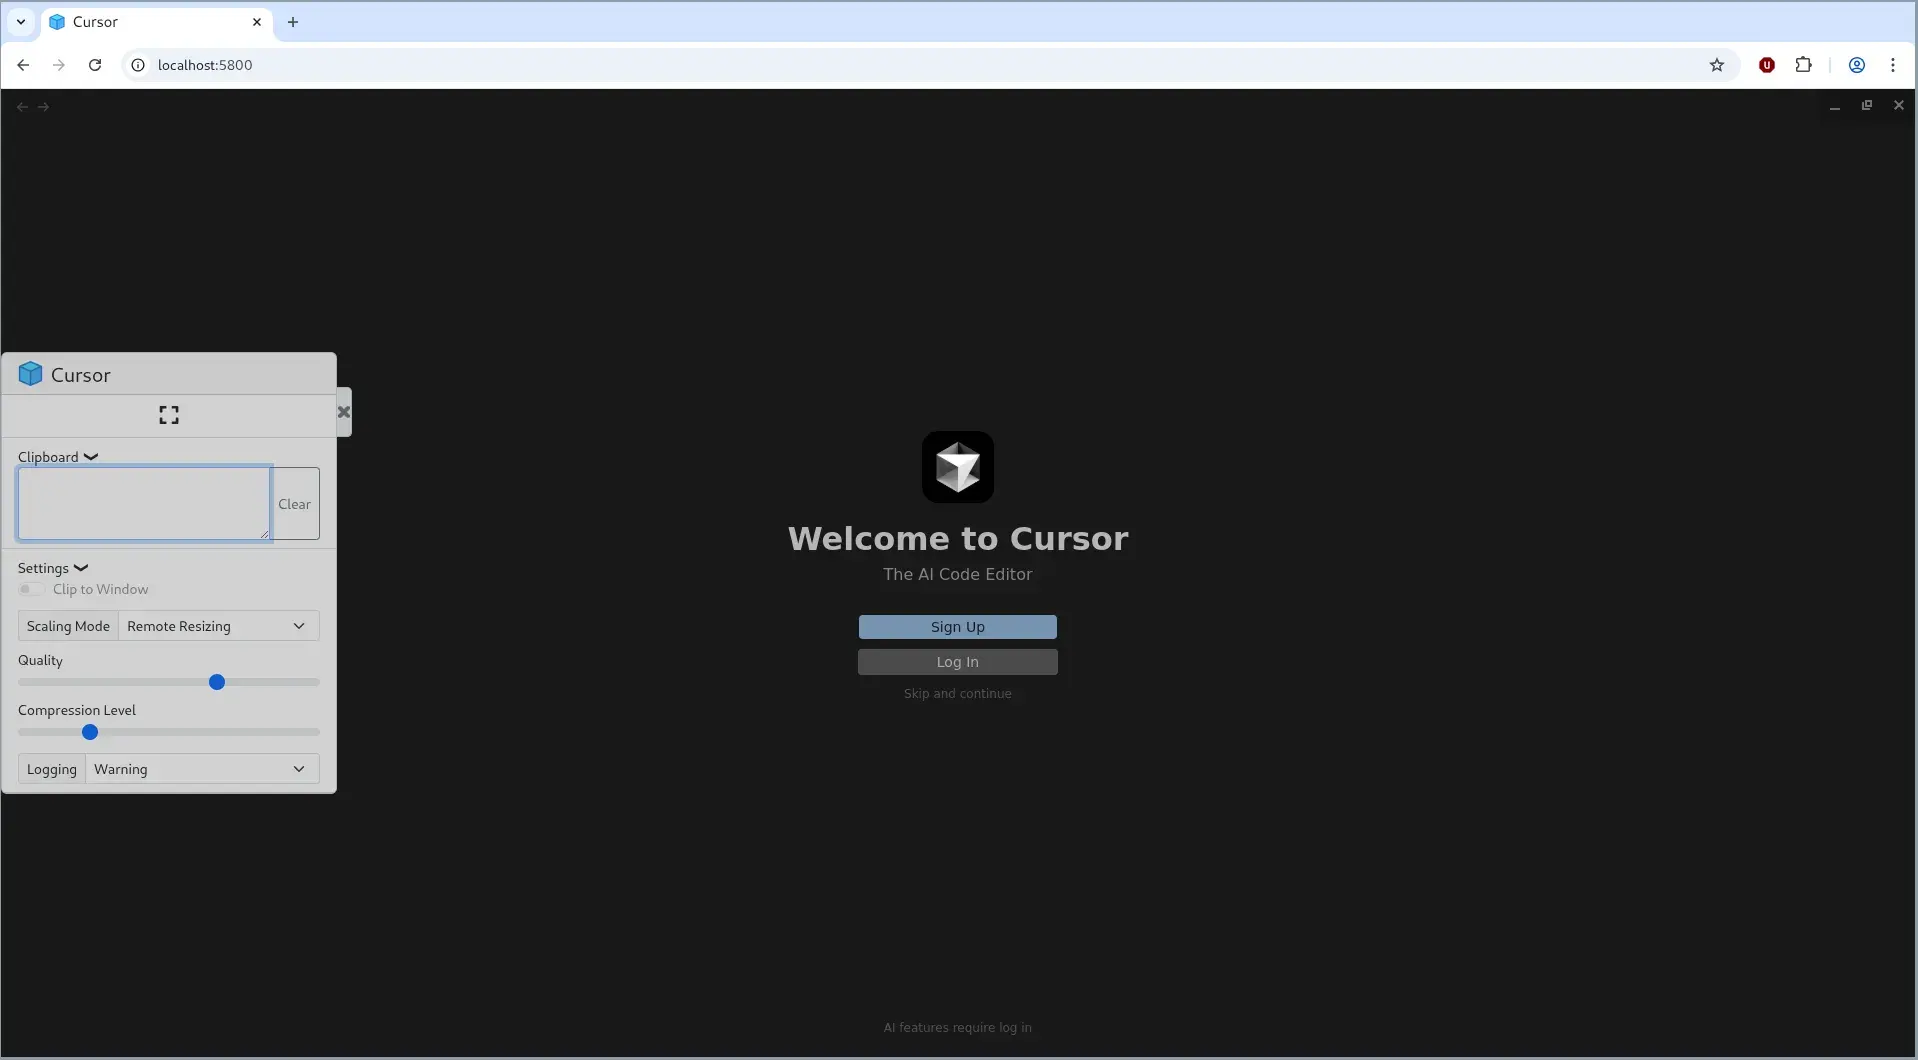Collapse the Clipboard section
The height and width of the screenshot is (1060, 1918).
click(x=58, y=457)
